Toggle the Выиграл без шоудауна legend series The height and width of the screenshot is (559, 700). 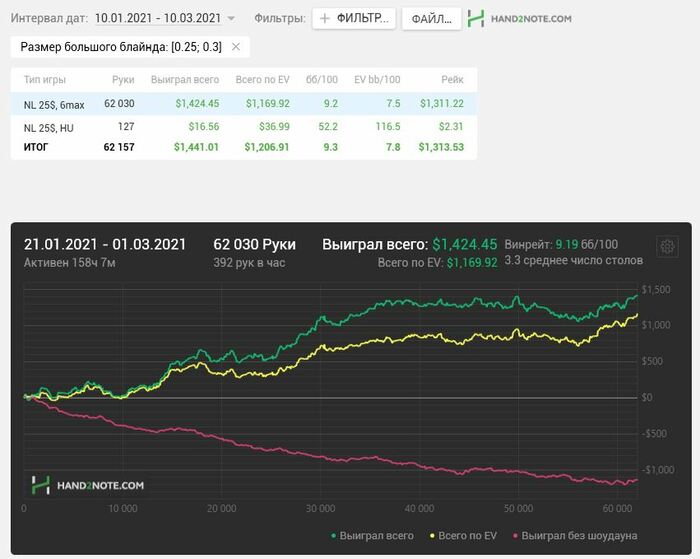(575, 535)
